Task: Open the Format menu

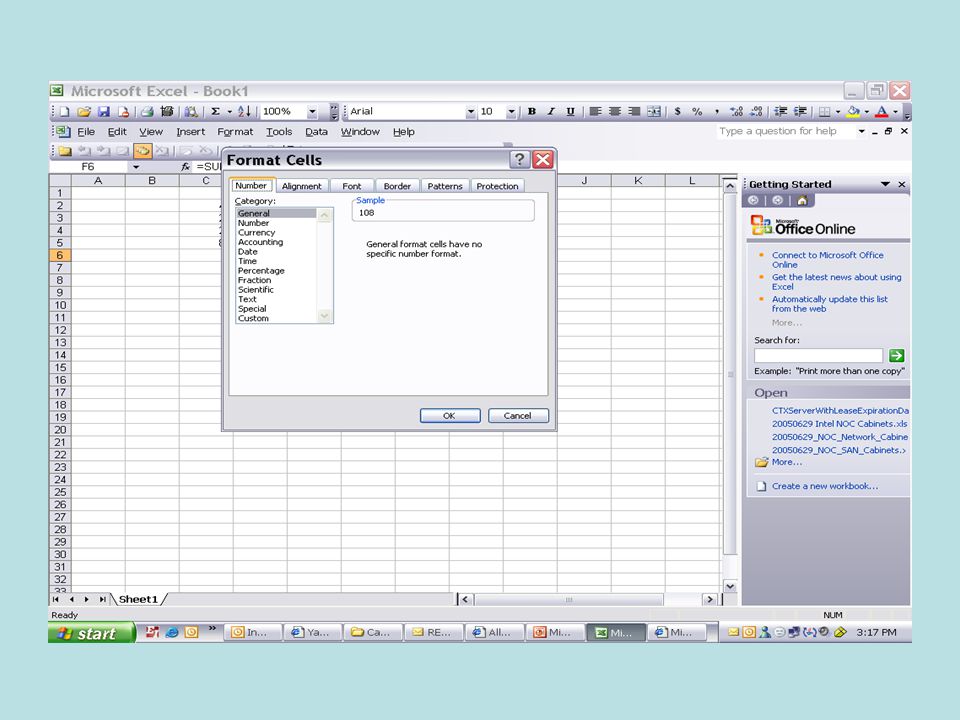Action: coord(235,132)
